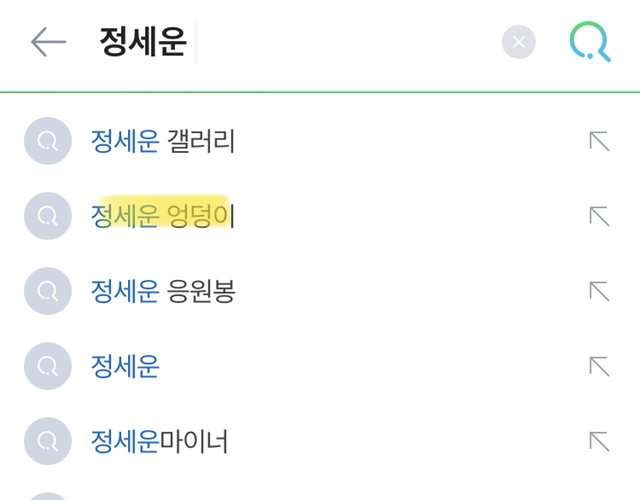Select the 정세운 엉덩이 suggestion

coord(163,216)
